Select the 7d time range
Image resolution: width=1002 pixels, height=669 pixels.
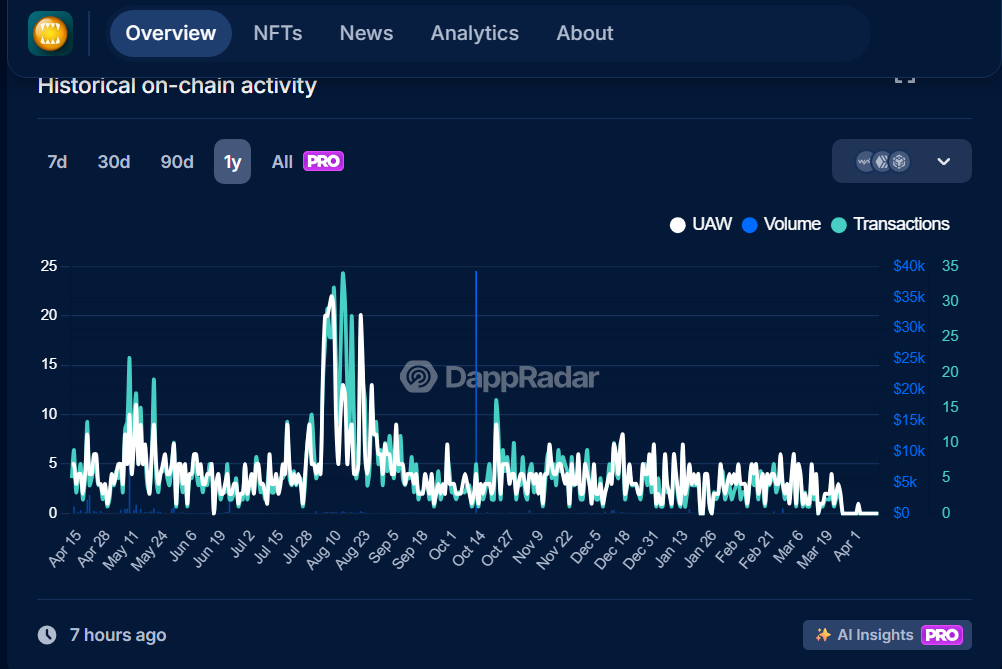pyautogui.click(x=57, y=162)
